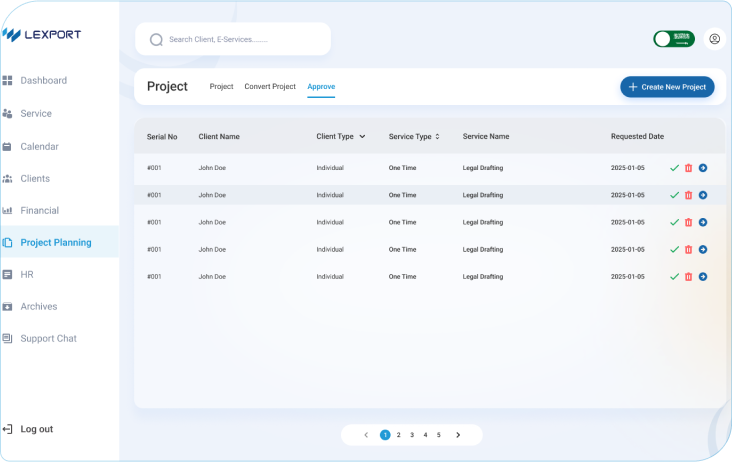The height and width of the screenshot is (462, 733).
Task: Open third row details via blue arrow
Action: pyautogui.click(x=703, y=222)
